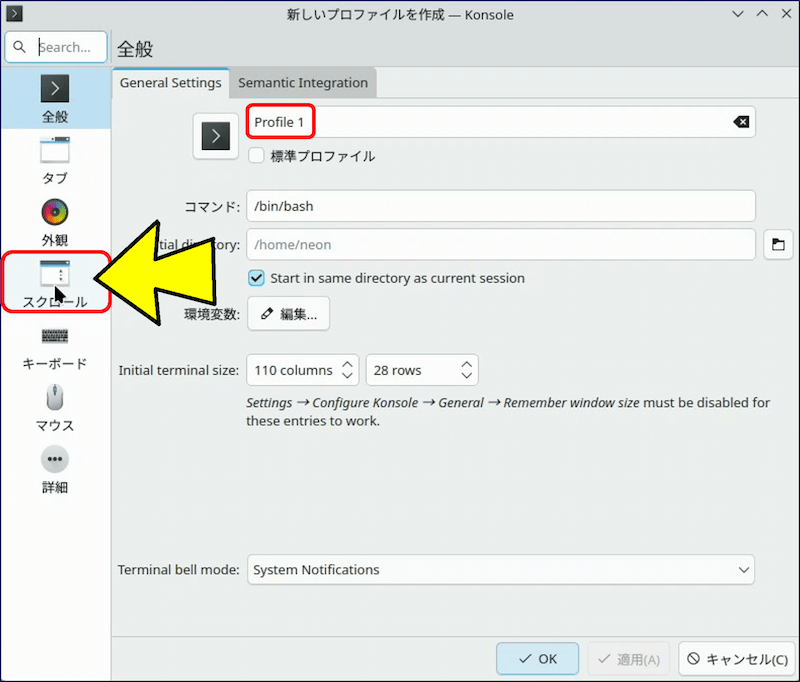The image size is (800, 682).
Task: Click the 編集... environment variables button
Action: click(x=288, y=314)
